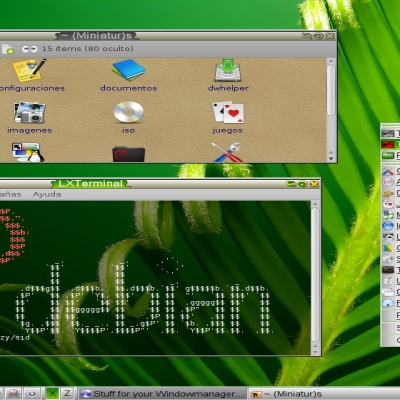
Task: Click the playing cards icon in side menu
Action: pos(388,204)
